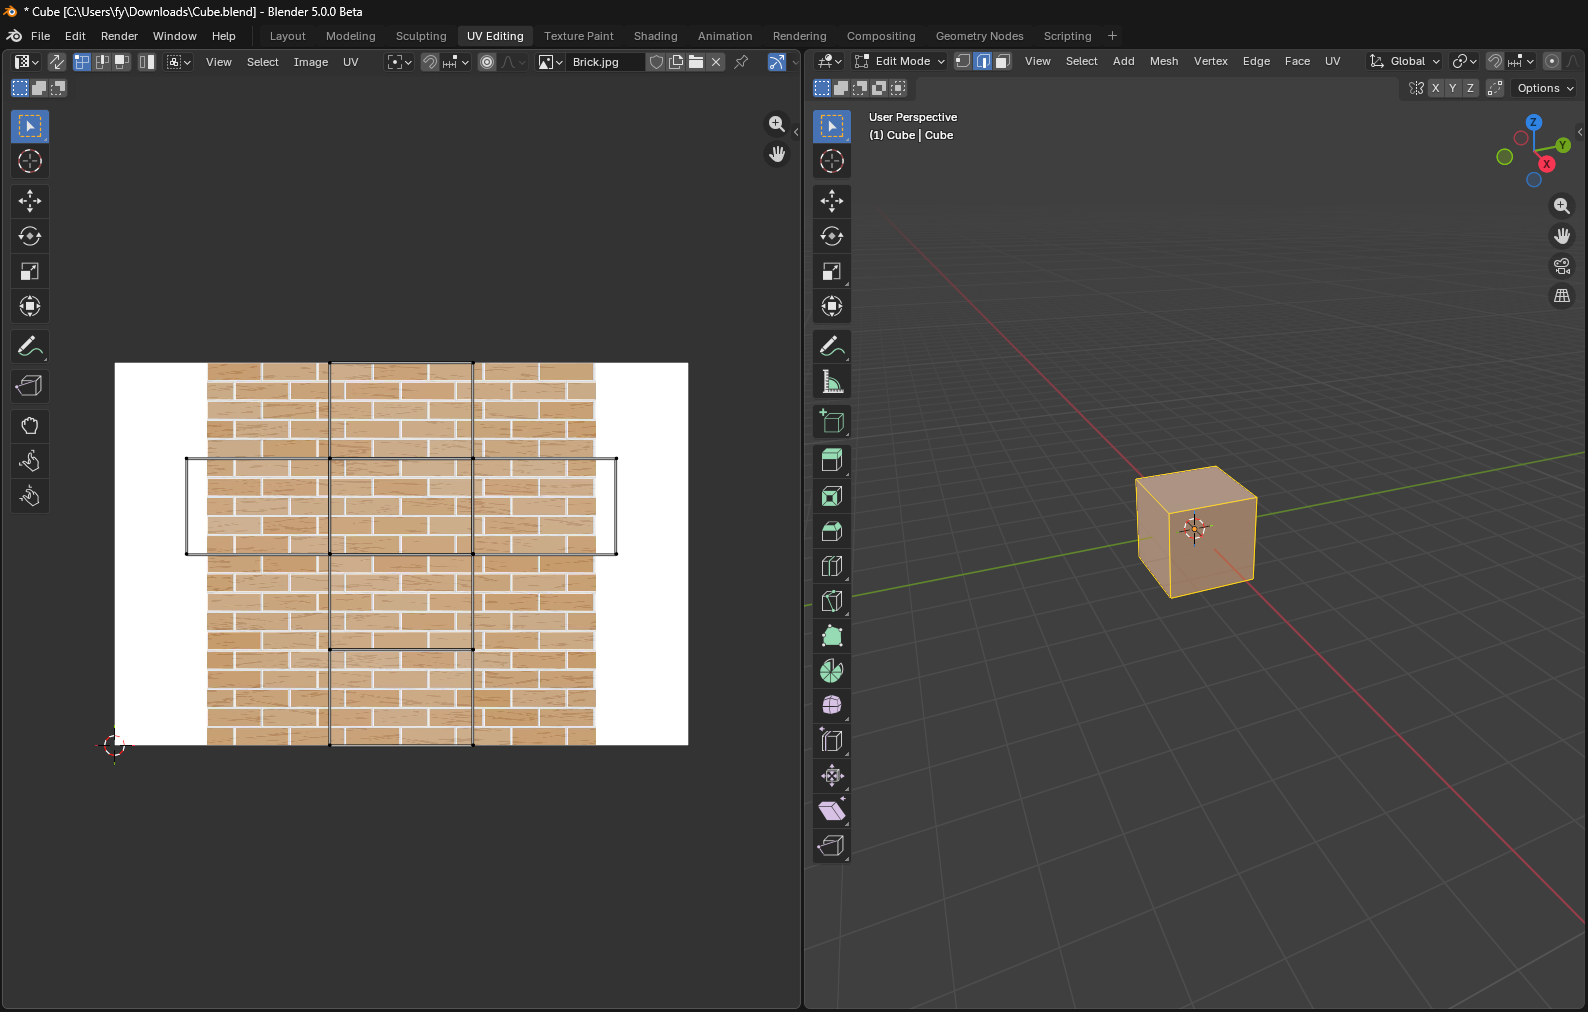The height and width of the screenshot is (1012, 1588).
Task: Toggle X axis mirror in viewport header
Action: [1435, 88]
